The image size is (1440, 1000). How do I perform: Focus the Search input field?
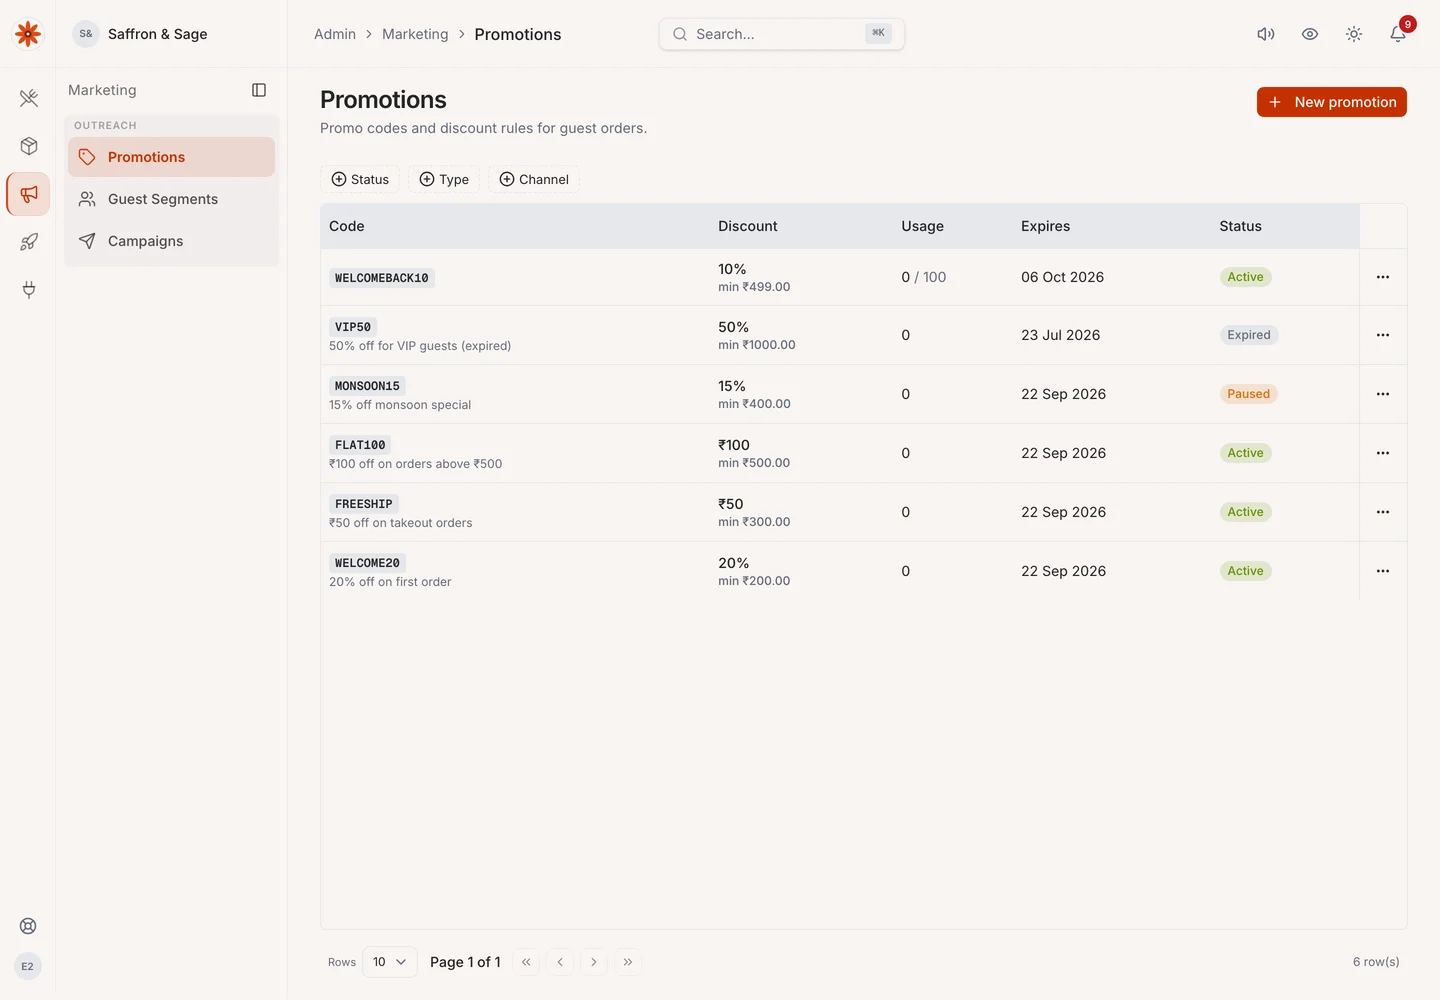(782, 34)
